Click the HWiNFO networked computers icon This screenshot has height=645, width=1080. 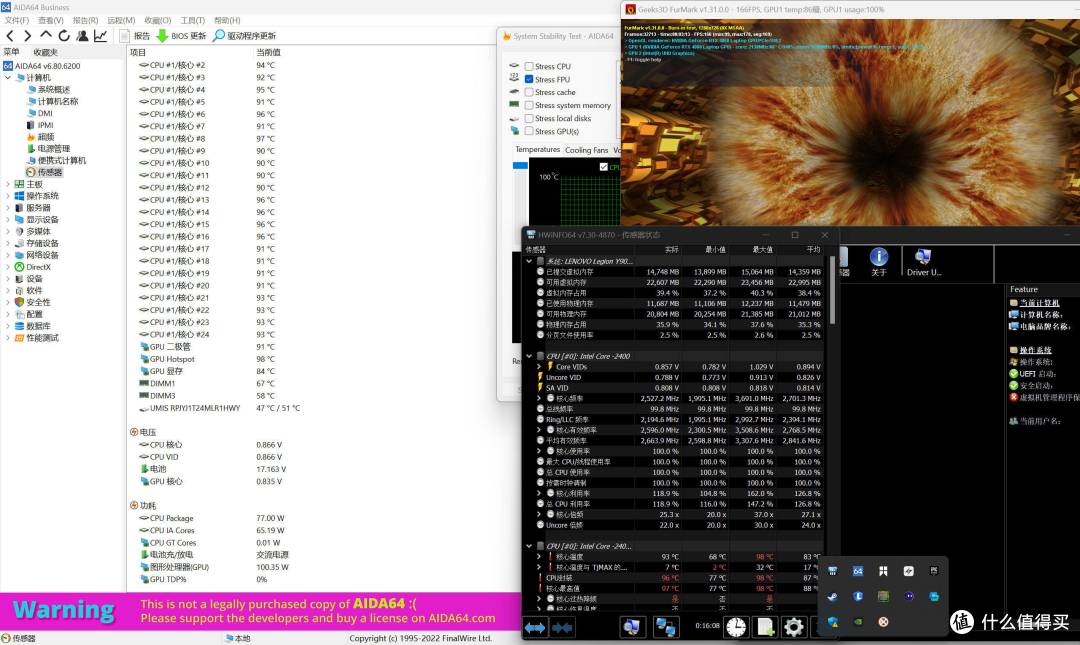(x=665, y=626)
